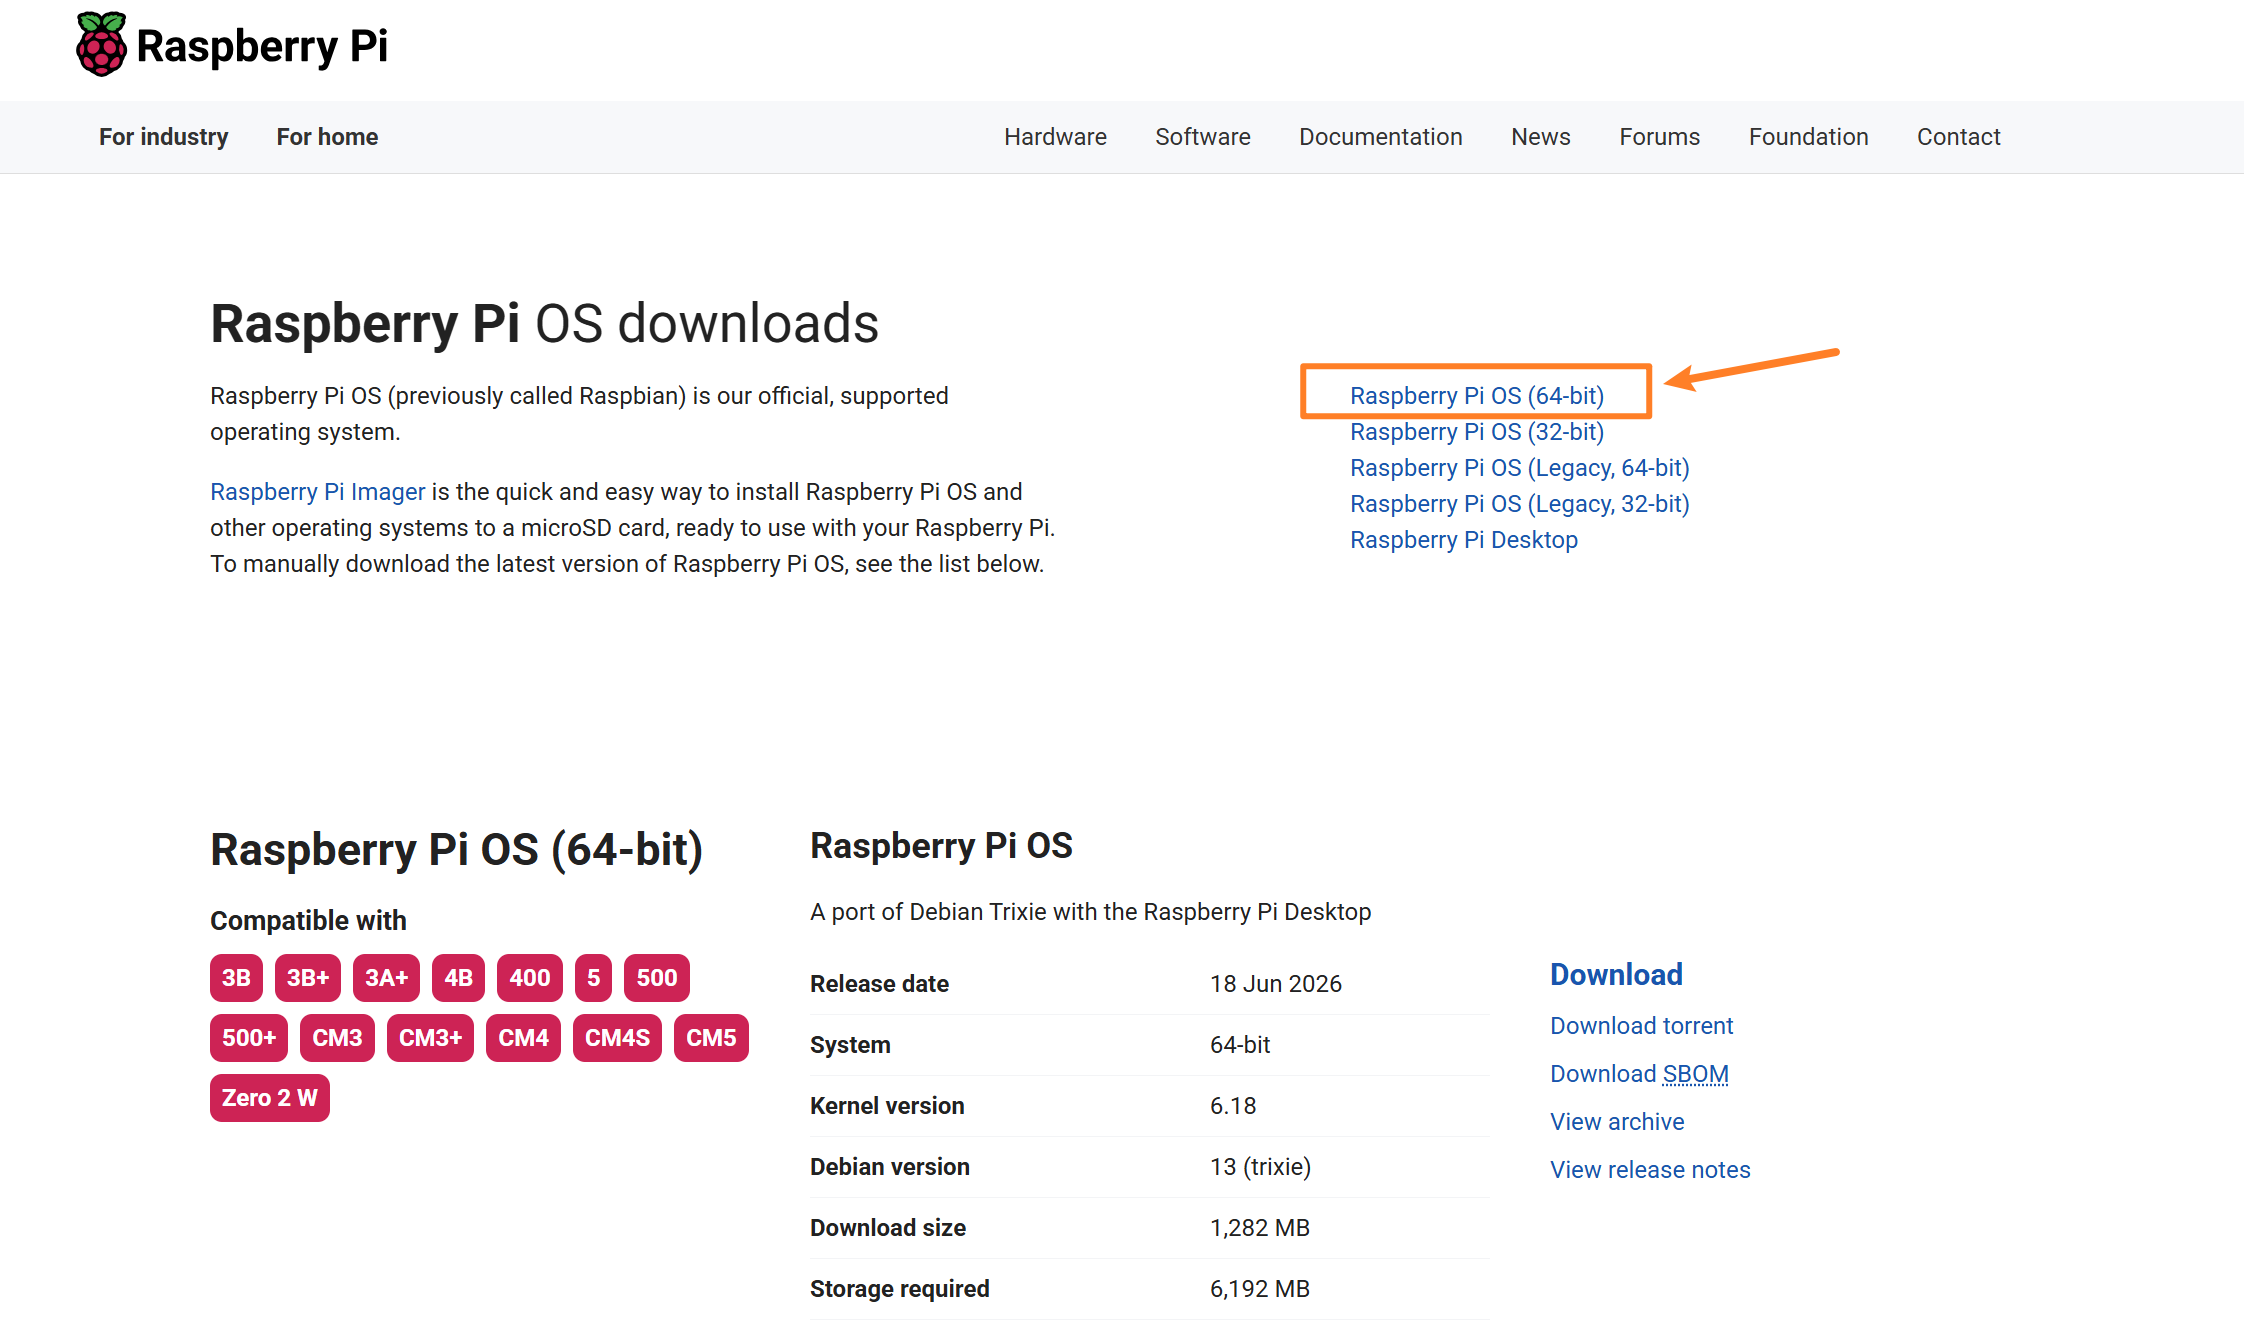Click the CM5 compatibility badge
This screenshot has width=2244, height=1325.
(x=711, y=1038)
